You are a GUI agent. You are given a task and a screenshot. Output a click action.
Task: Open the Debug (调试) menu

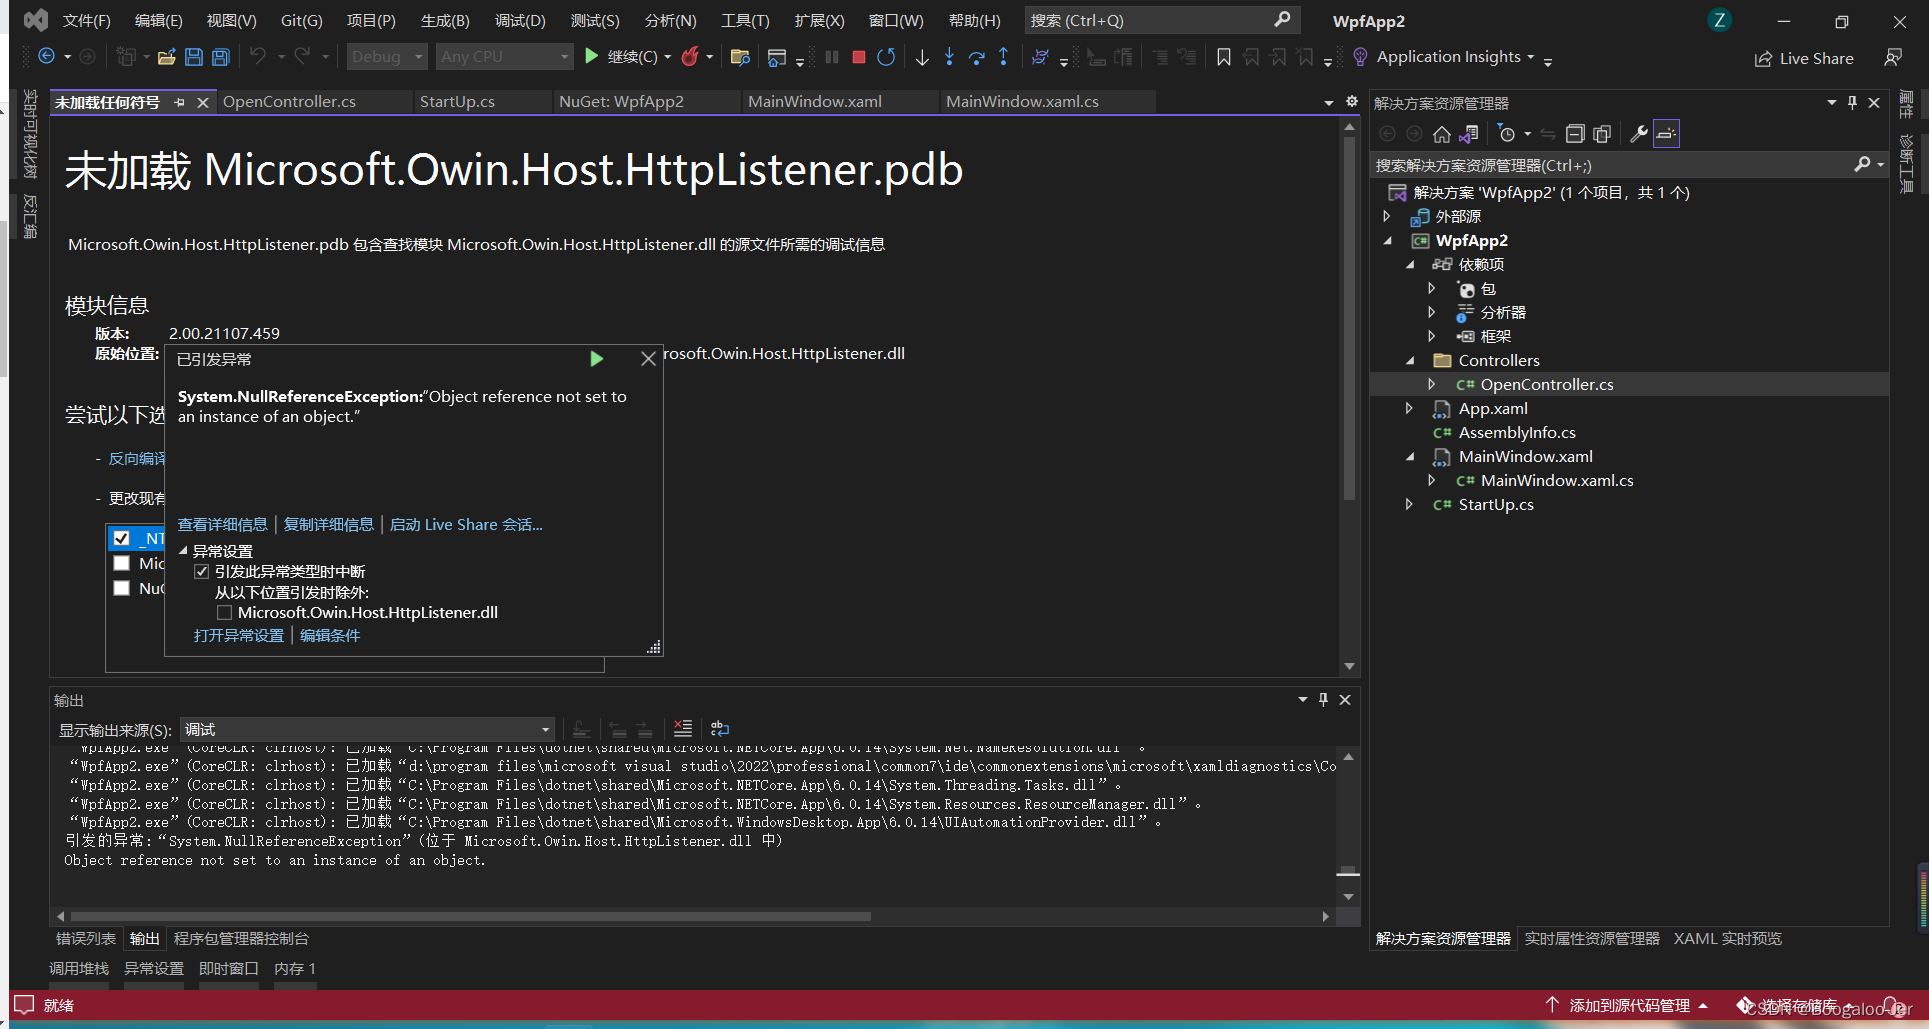coord(519,21)
